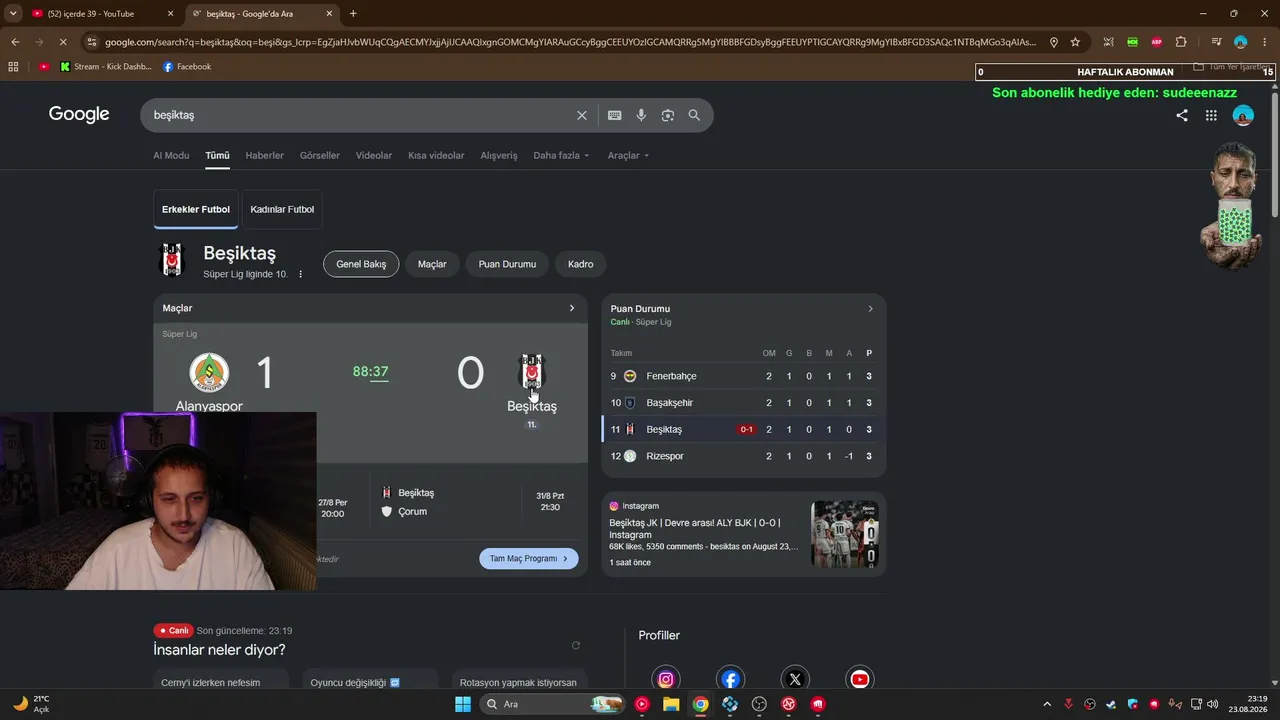This screenshot has width=1280, height=720.
Task: Open OBS Studio from the taskbar
Action: (x=759, y=704)
